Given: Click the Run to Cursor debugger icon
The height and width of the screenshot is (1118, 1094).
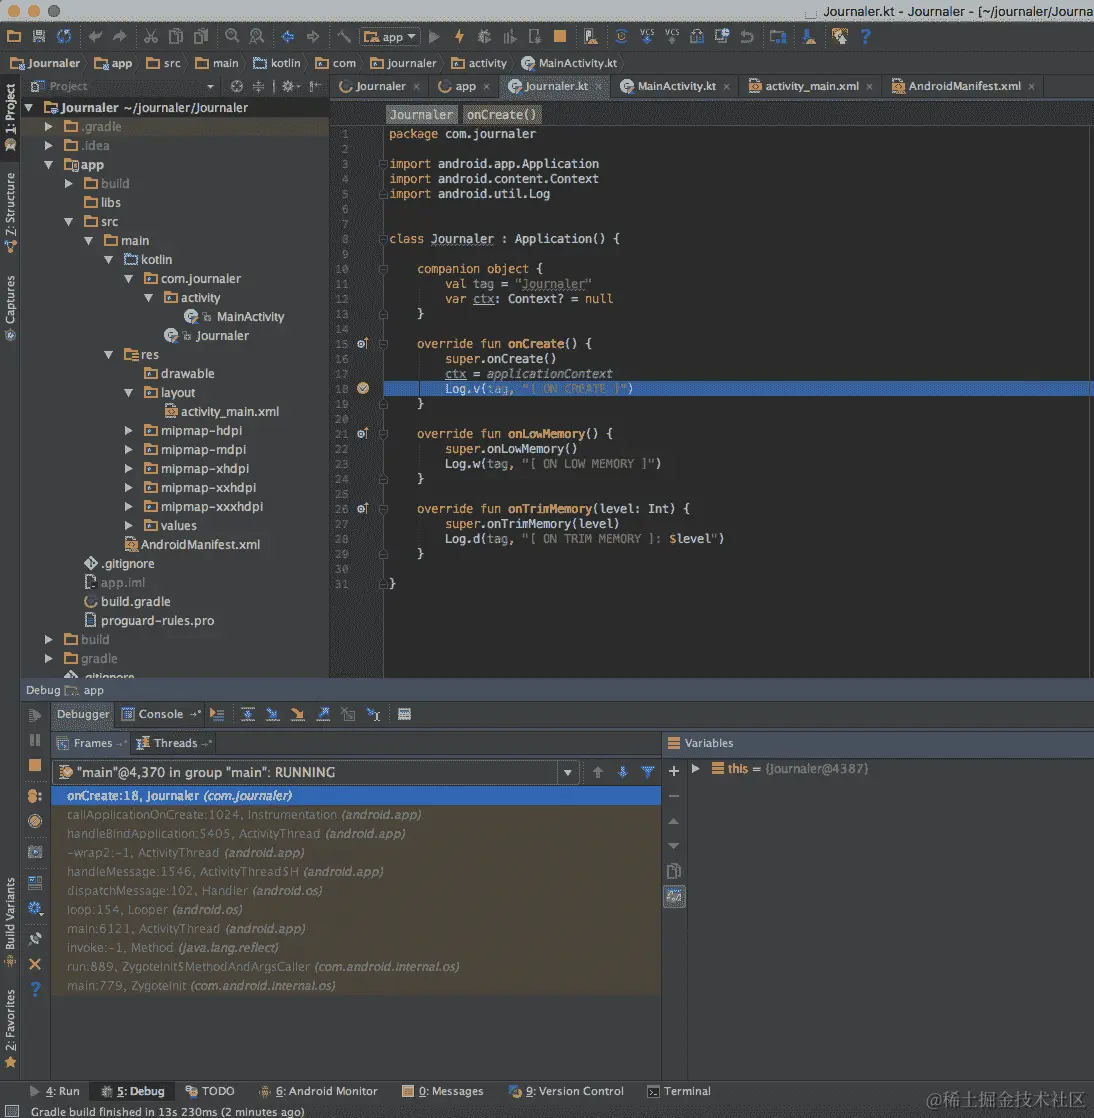Looking at the screenshot, I should 373,714.
